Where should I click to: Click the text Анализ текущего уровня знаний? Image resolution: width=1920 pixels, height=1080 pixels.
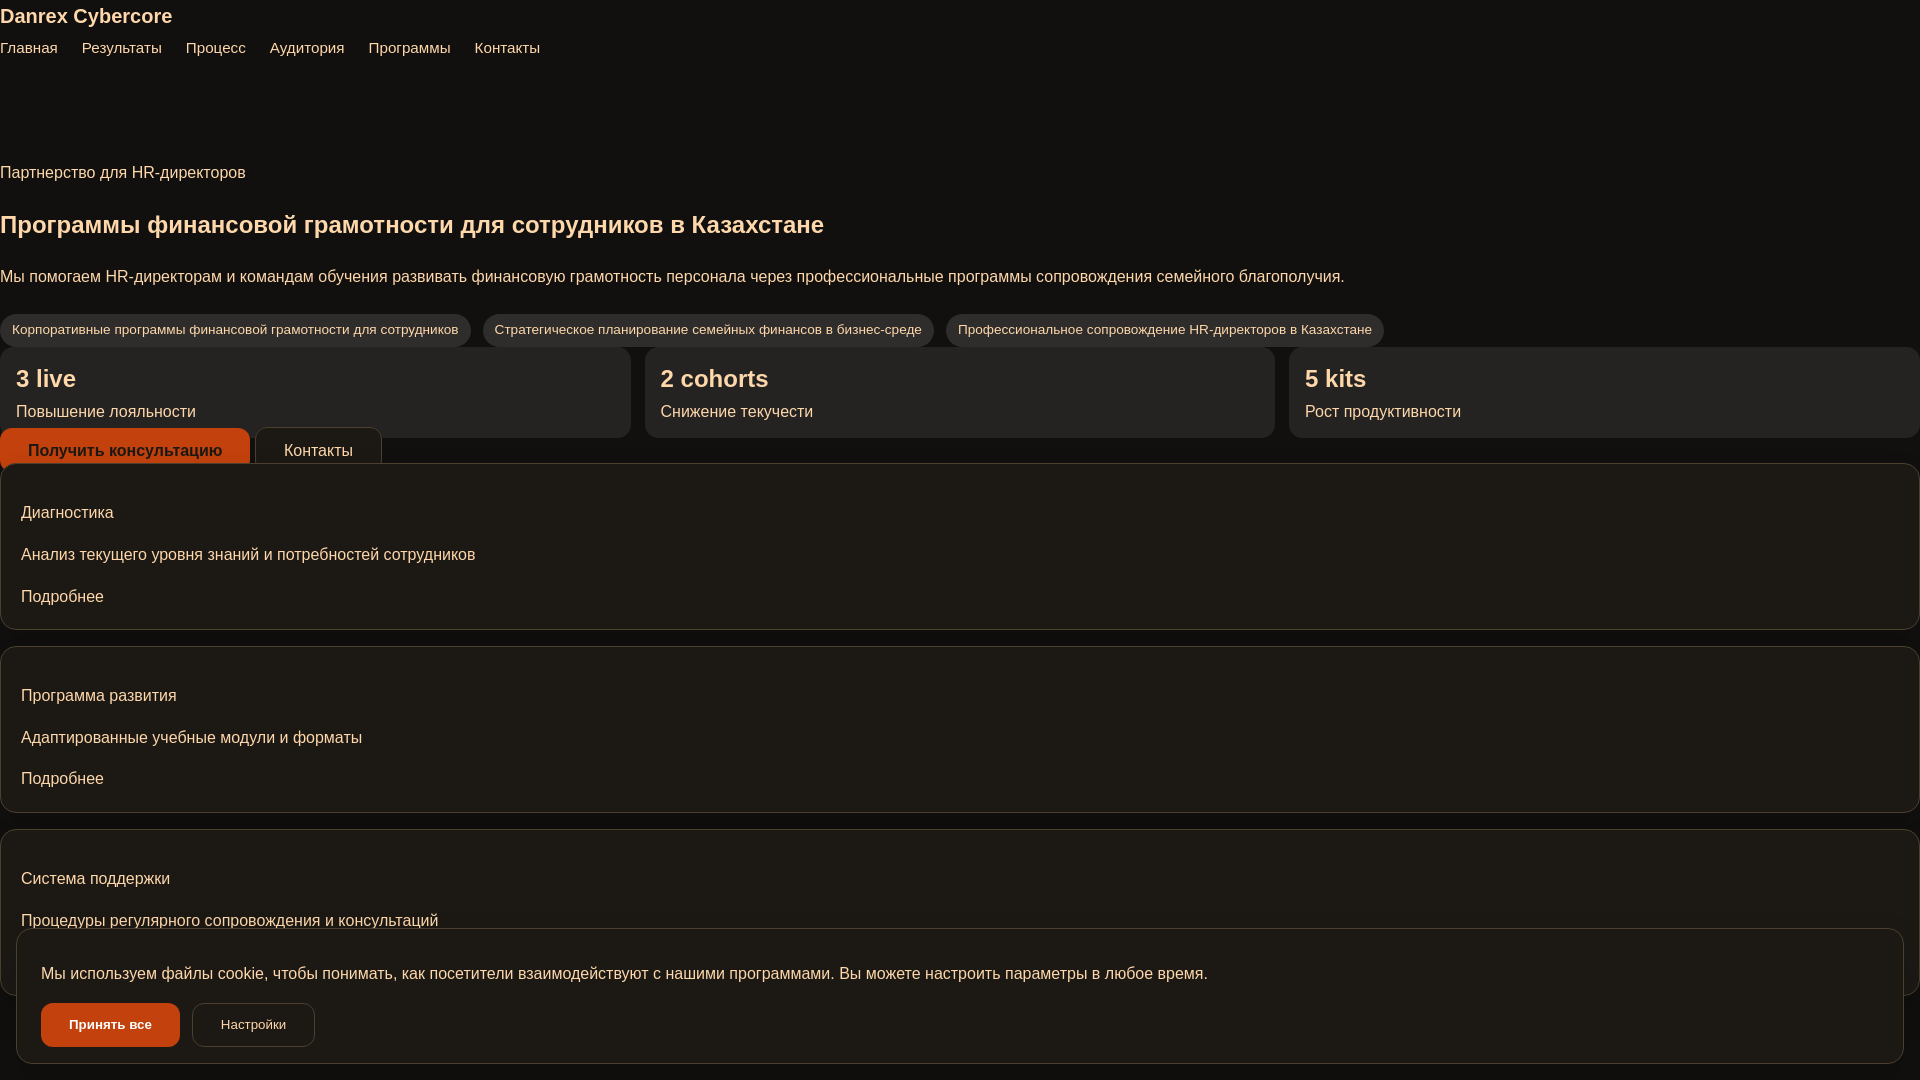pos(248,555)
